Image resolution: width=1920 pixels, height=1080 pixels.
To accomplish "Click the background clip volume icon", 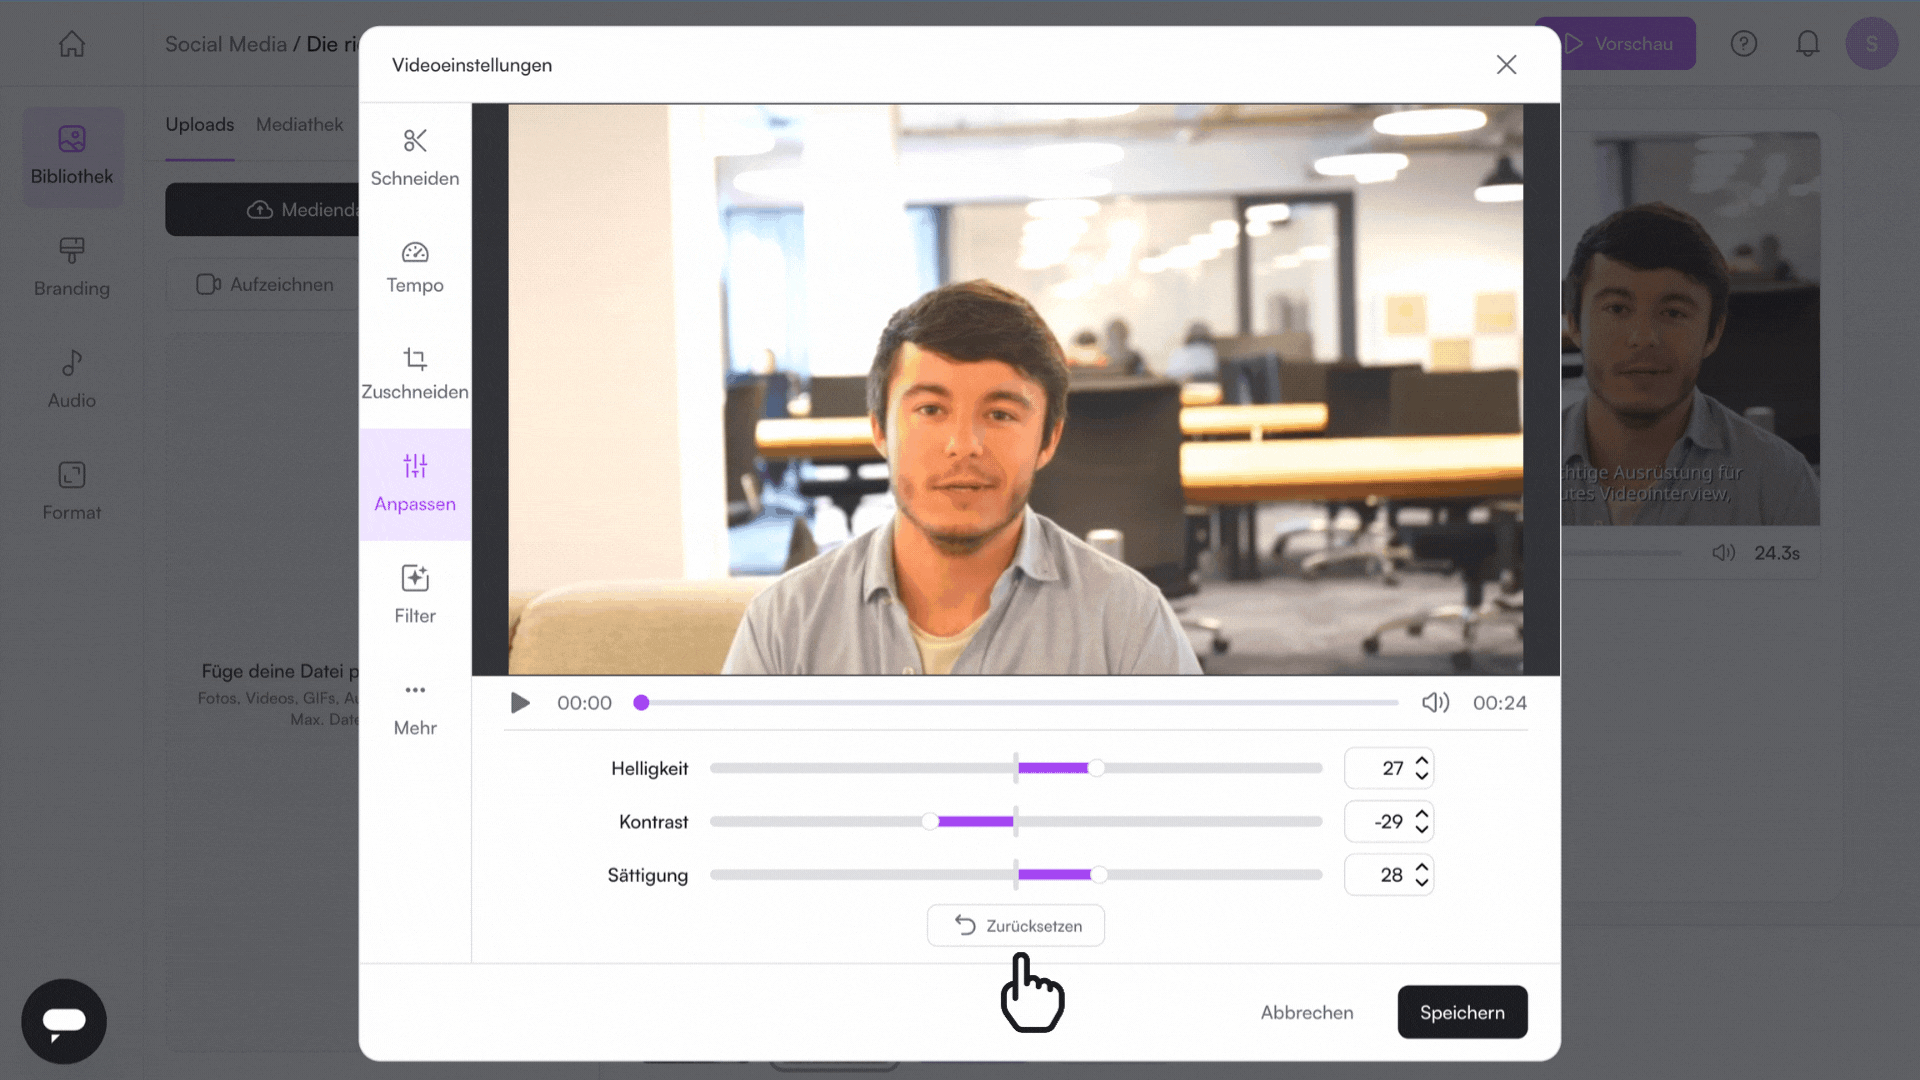I will point(1724,553).
